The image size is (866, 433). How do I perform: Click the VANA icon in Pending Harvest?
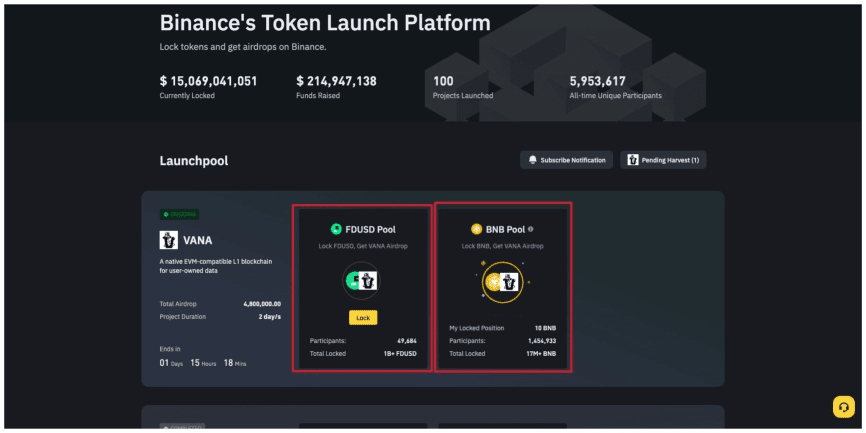[634, 160]
